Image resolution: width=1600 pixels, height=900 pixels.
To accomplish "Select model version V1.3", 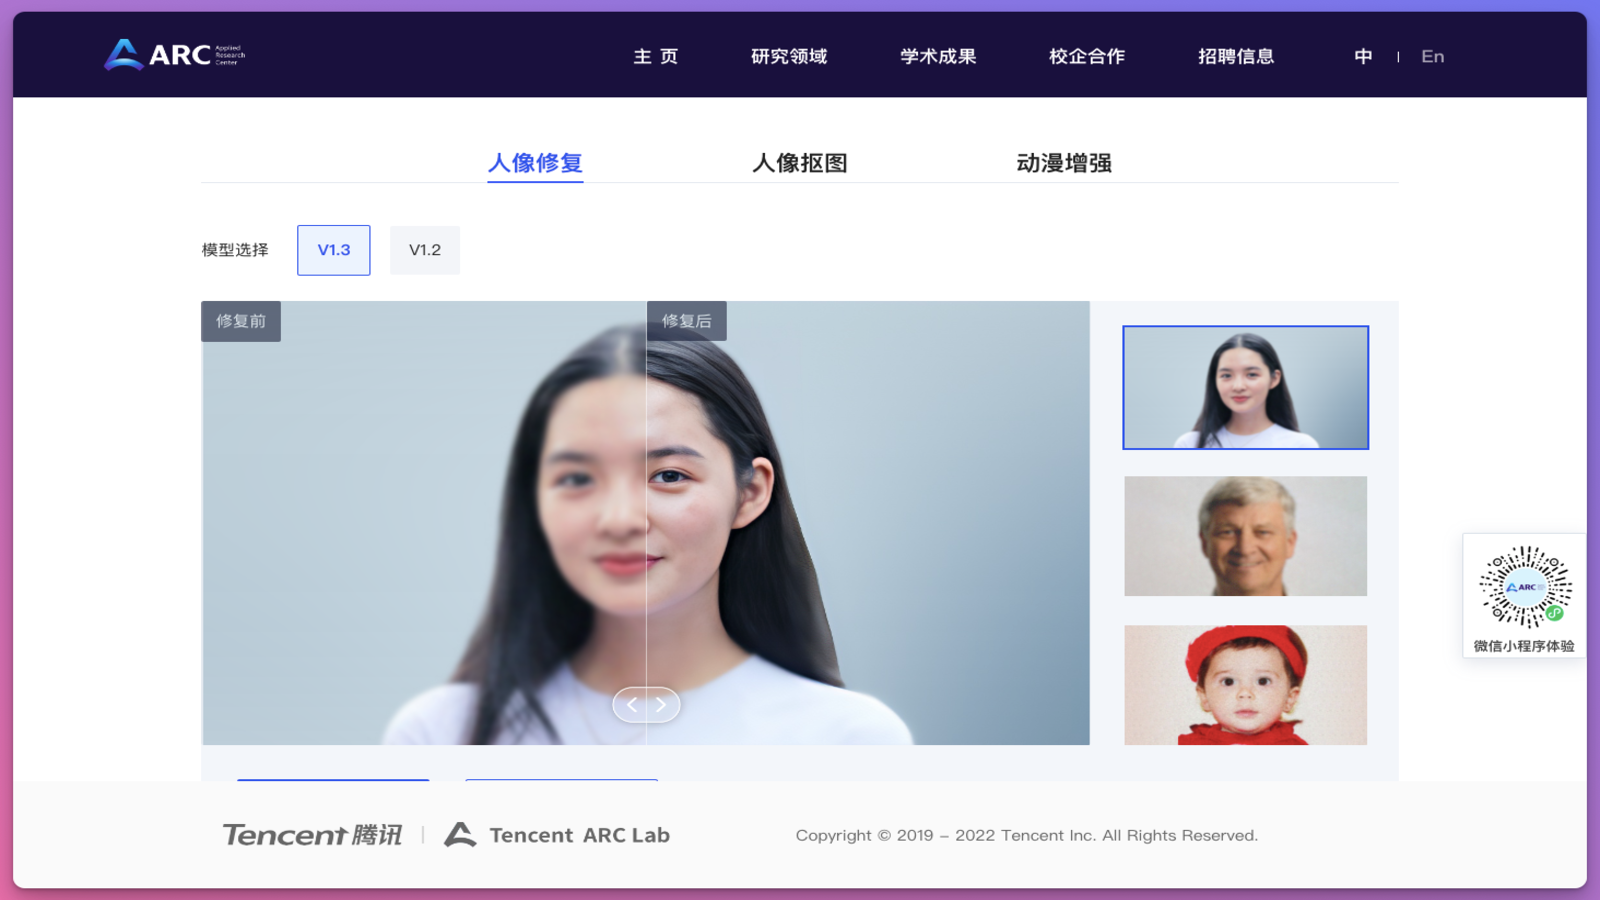I will coord(334,250).
